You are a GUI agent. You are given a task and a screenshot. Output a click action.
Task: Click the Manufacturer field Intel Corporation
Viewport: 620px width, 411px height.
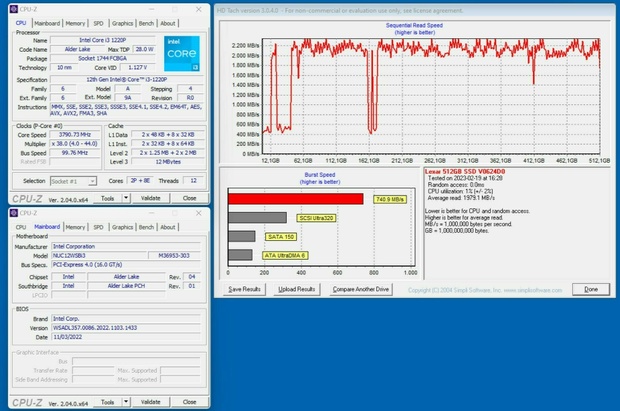click(126, 246)
